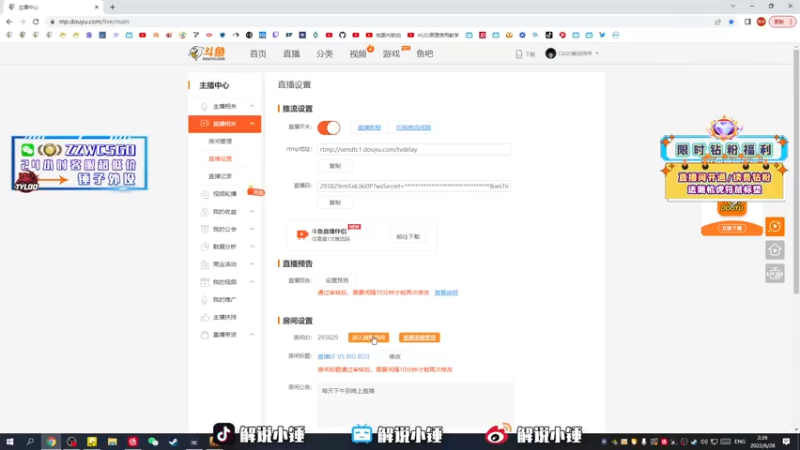Click the 直播码 stream key field
This screenshot has width=800, height=450.
[414, 186]
